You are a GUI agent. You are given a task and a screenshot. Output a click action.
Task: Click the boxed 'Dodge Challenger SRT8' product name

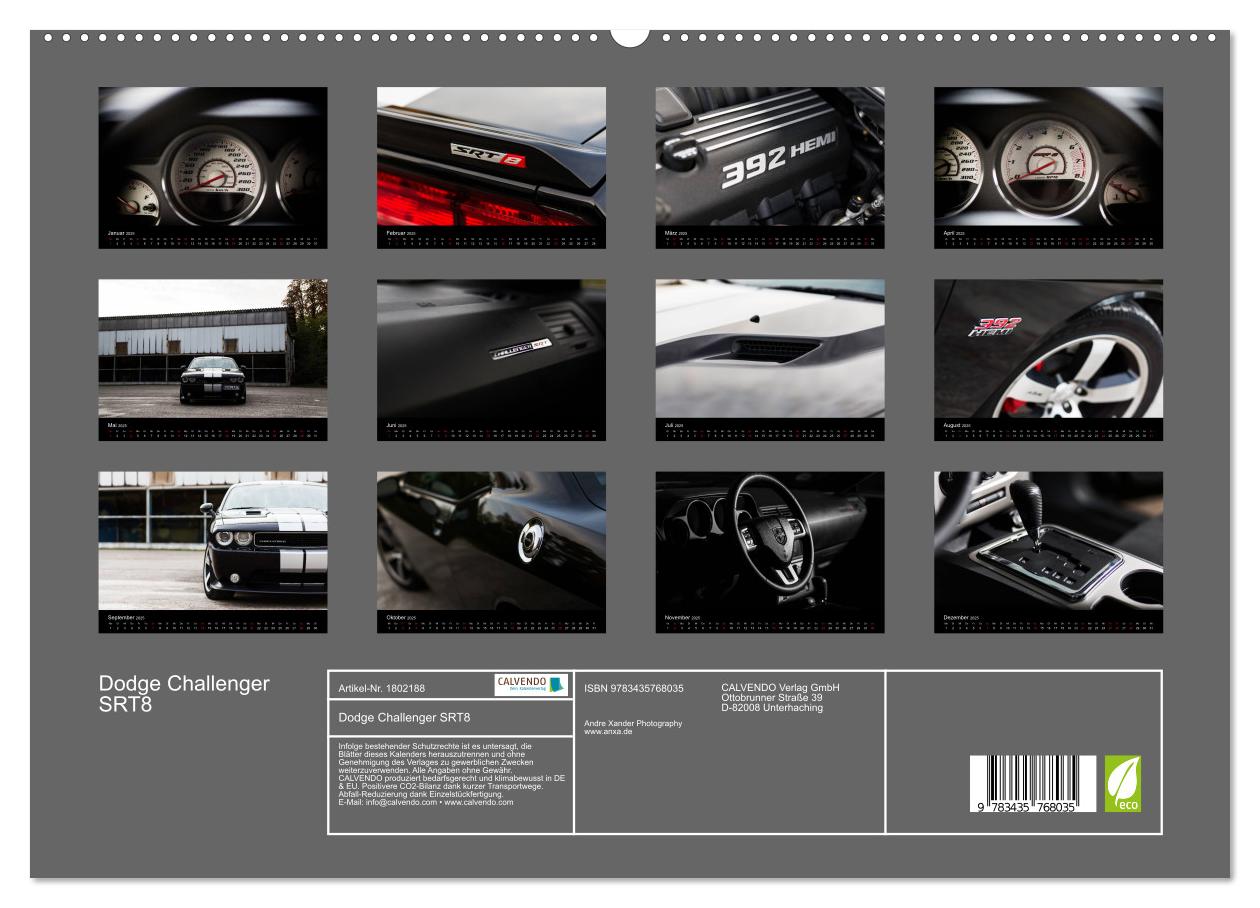[405, 718]
